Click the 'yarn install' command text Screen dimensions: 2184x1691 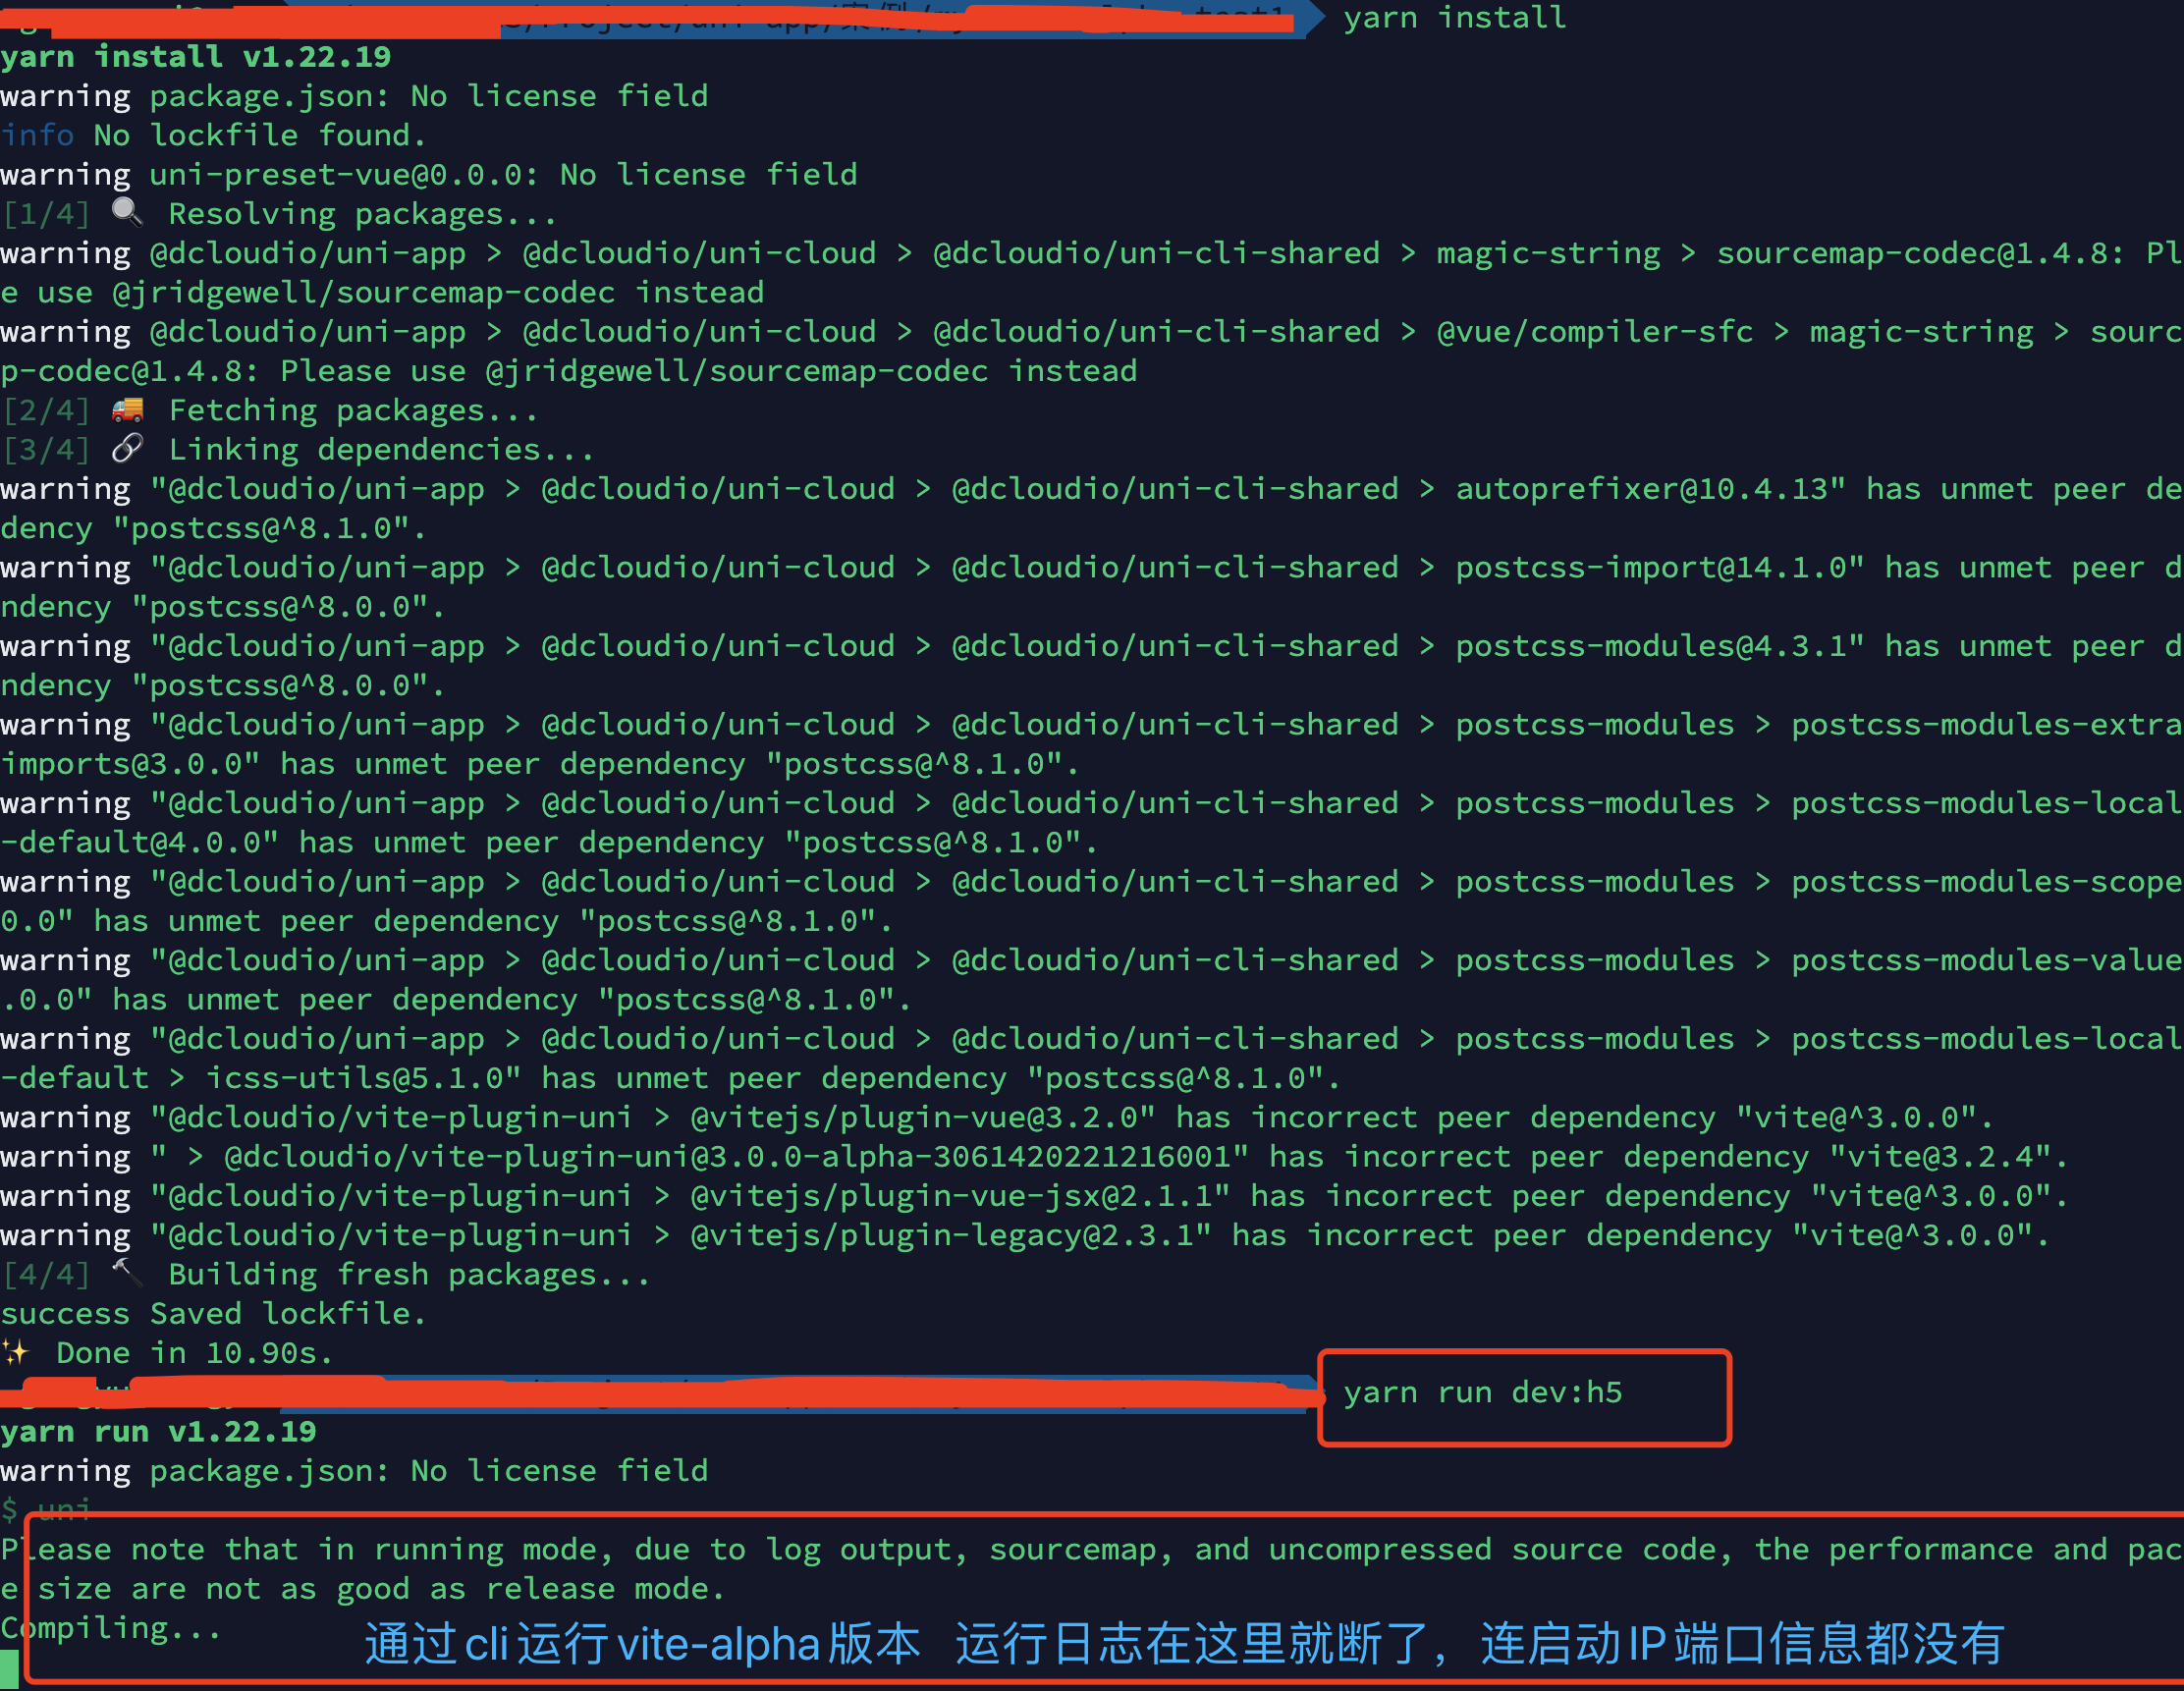click(1455, 18)
